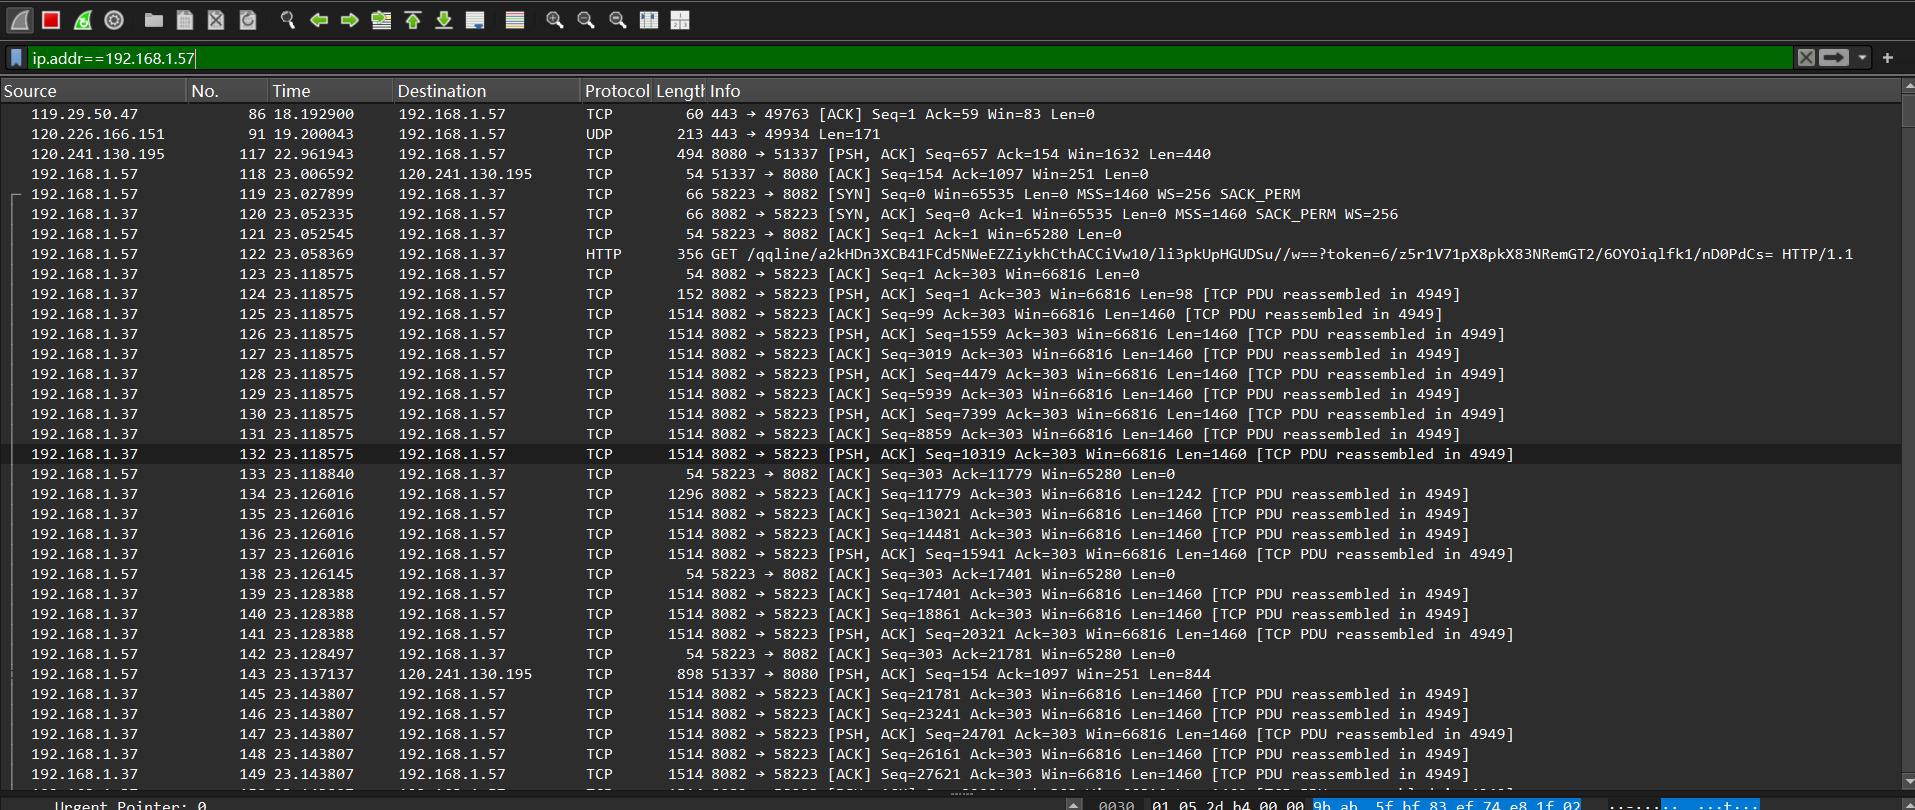
Task: Open capture options gear icon
Action: [114, 20]
